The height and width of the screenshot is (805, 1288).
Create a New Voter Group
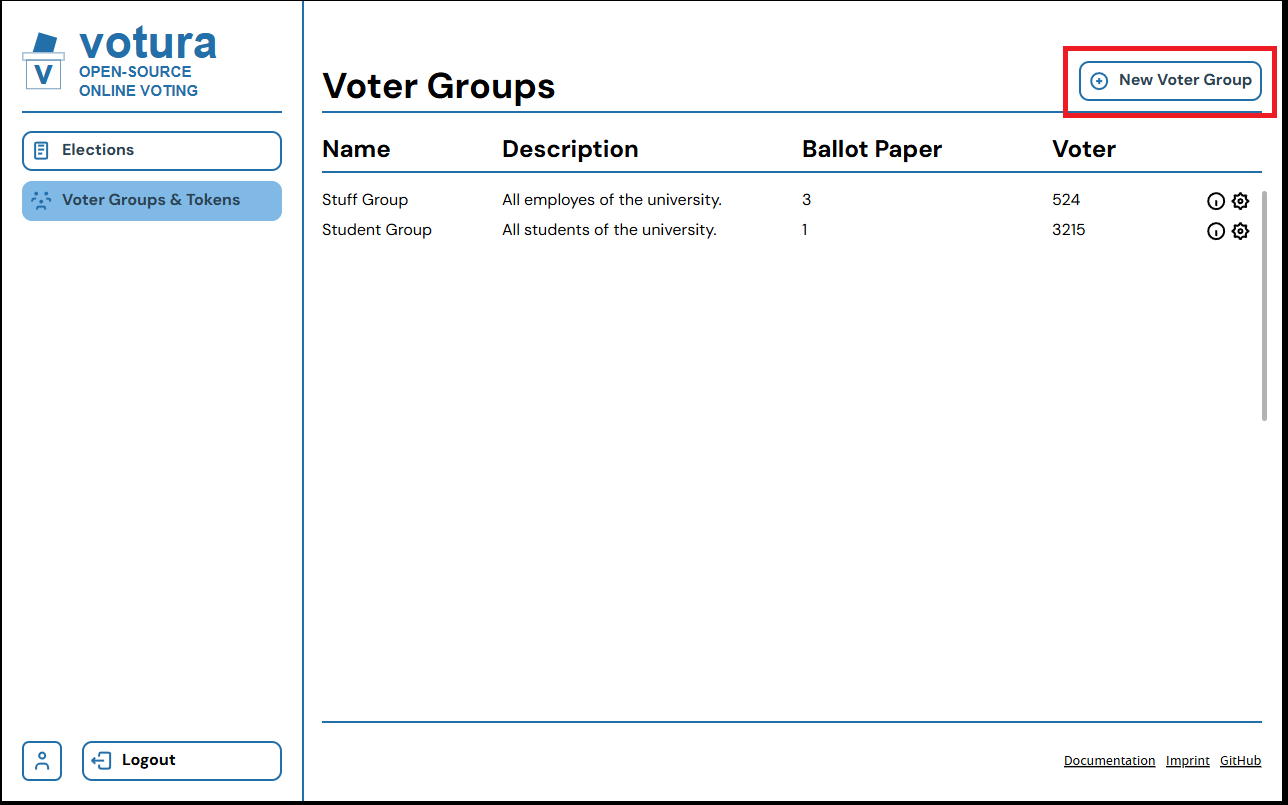coord(1170,81)
